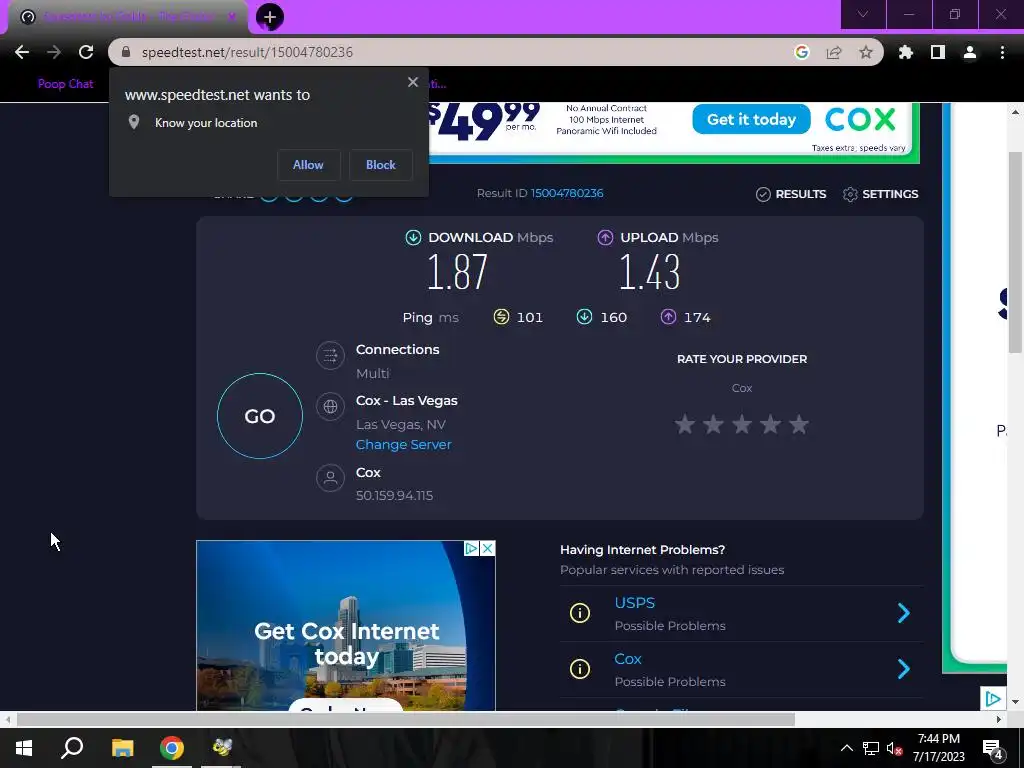This screenshot has height=768, width=1024.
Task: Click the Cox user profile icon
Action: pos(330,478)
